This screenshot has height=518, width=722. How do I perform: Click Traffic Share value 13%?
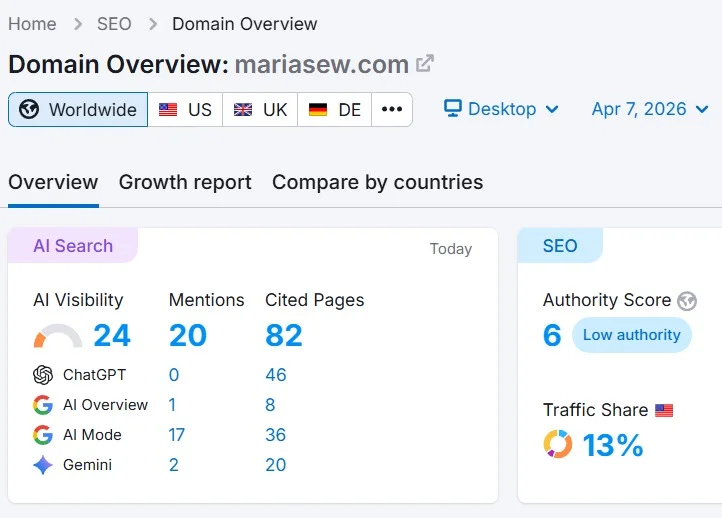pos(613,445)
